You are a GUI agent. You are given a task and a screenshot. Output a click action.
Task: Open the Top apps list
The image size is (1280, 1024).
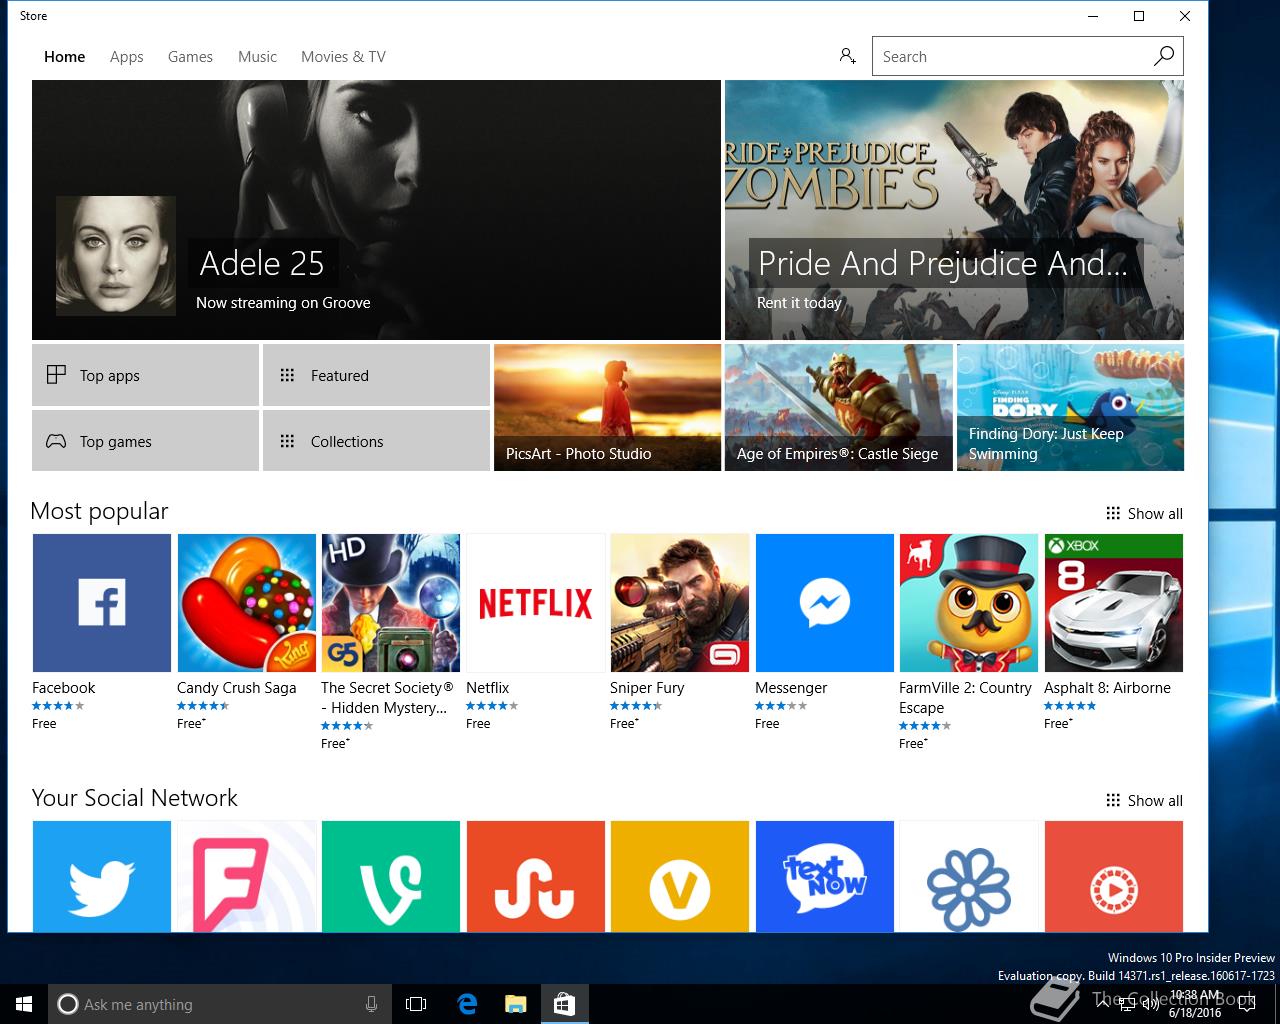145,375
